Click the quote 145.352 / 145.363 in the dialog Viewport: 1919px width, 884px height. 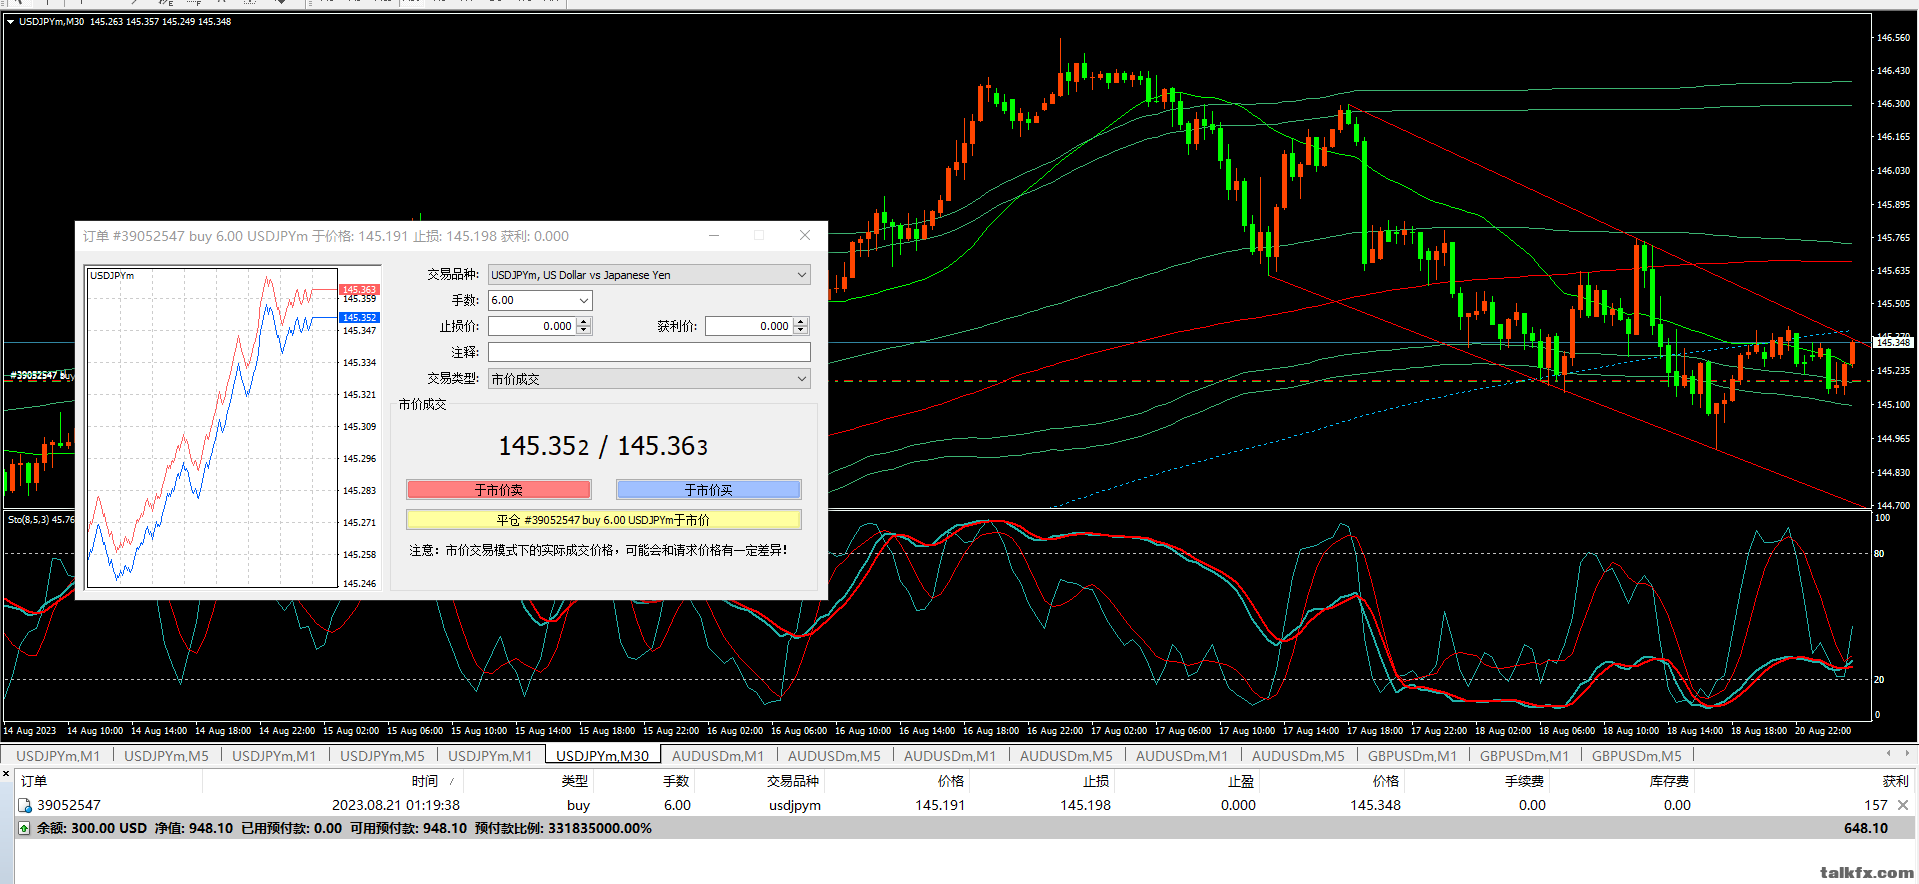coord(603,446)
